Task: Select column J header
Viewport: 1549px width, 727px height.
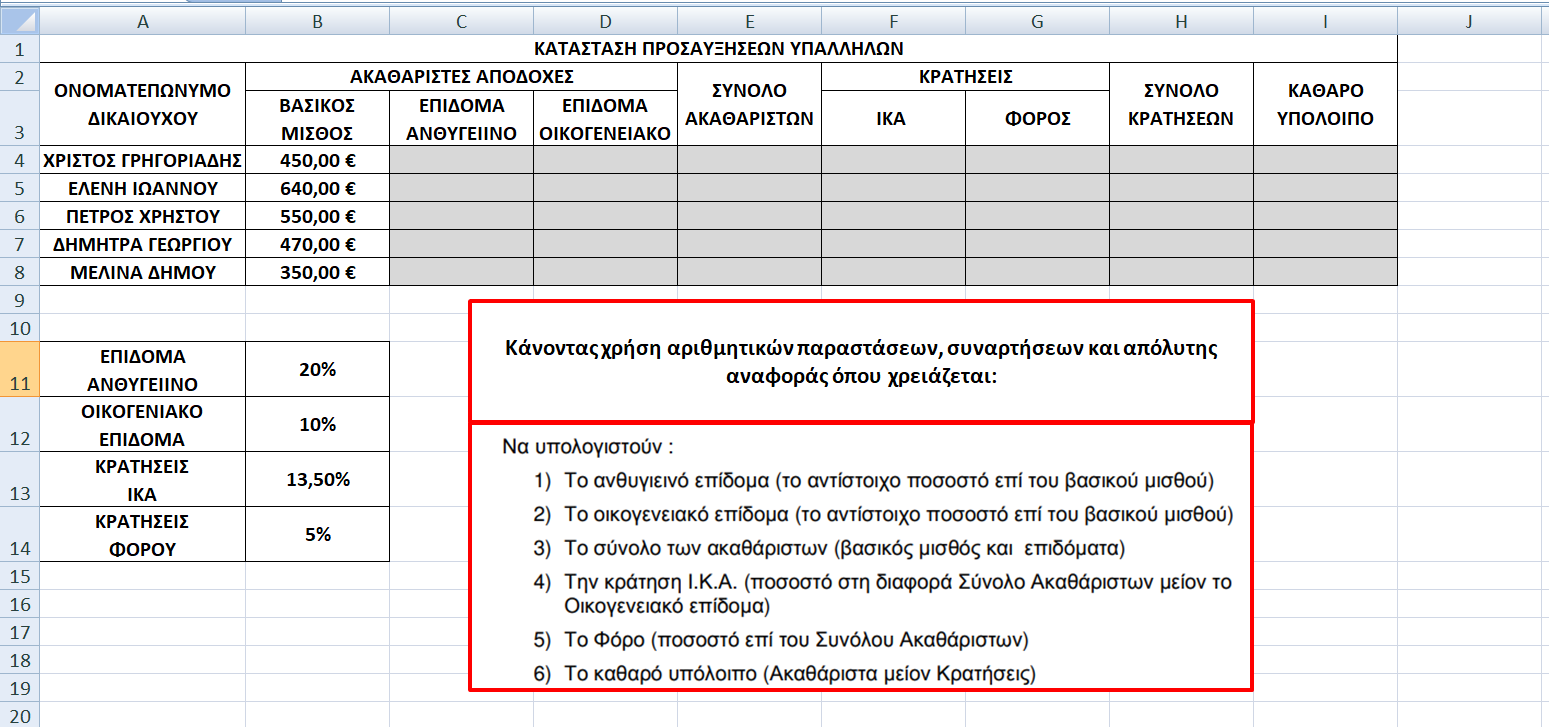Action: click(1468, 22)
